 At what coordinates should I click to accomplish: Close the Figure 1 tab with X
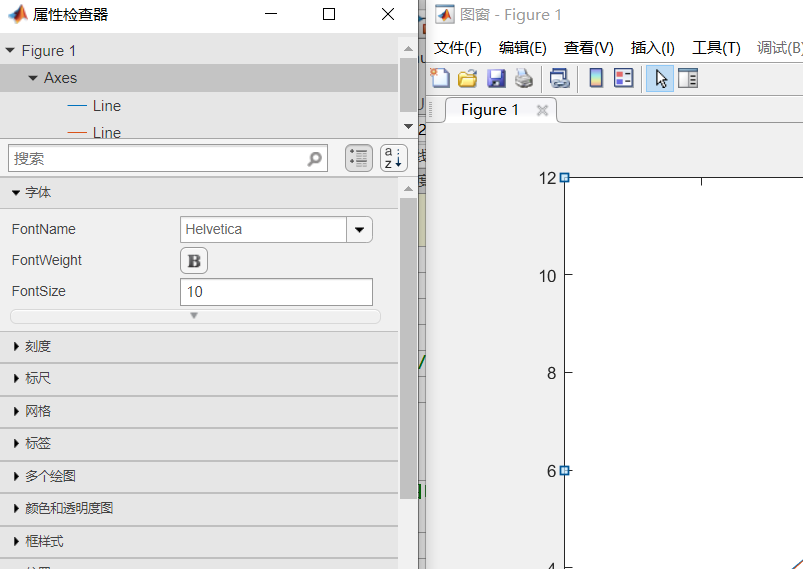click(x=542, y=110)
